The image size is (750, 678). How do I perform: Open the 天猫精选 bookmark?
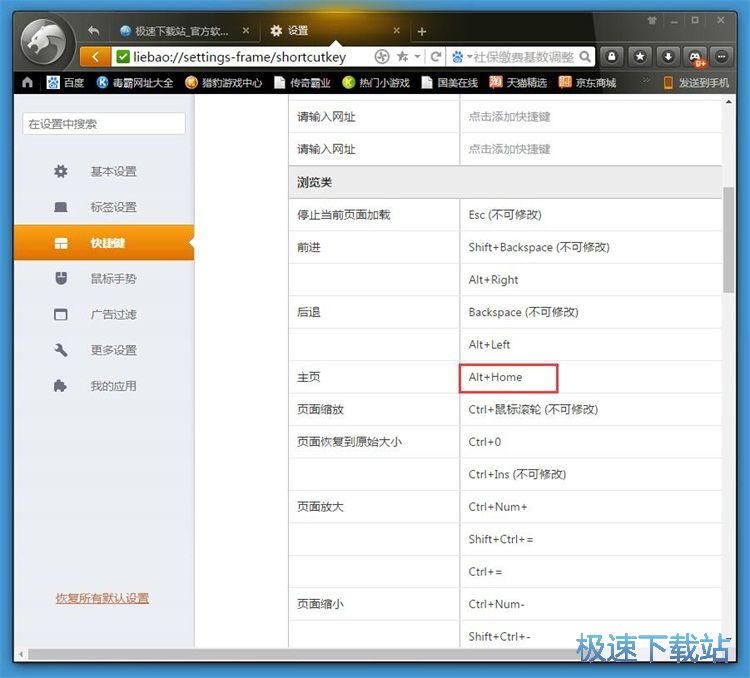(x=518, y=82)
